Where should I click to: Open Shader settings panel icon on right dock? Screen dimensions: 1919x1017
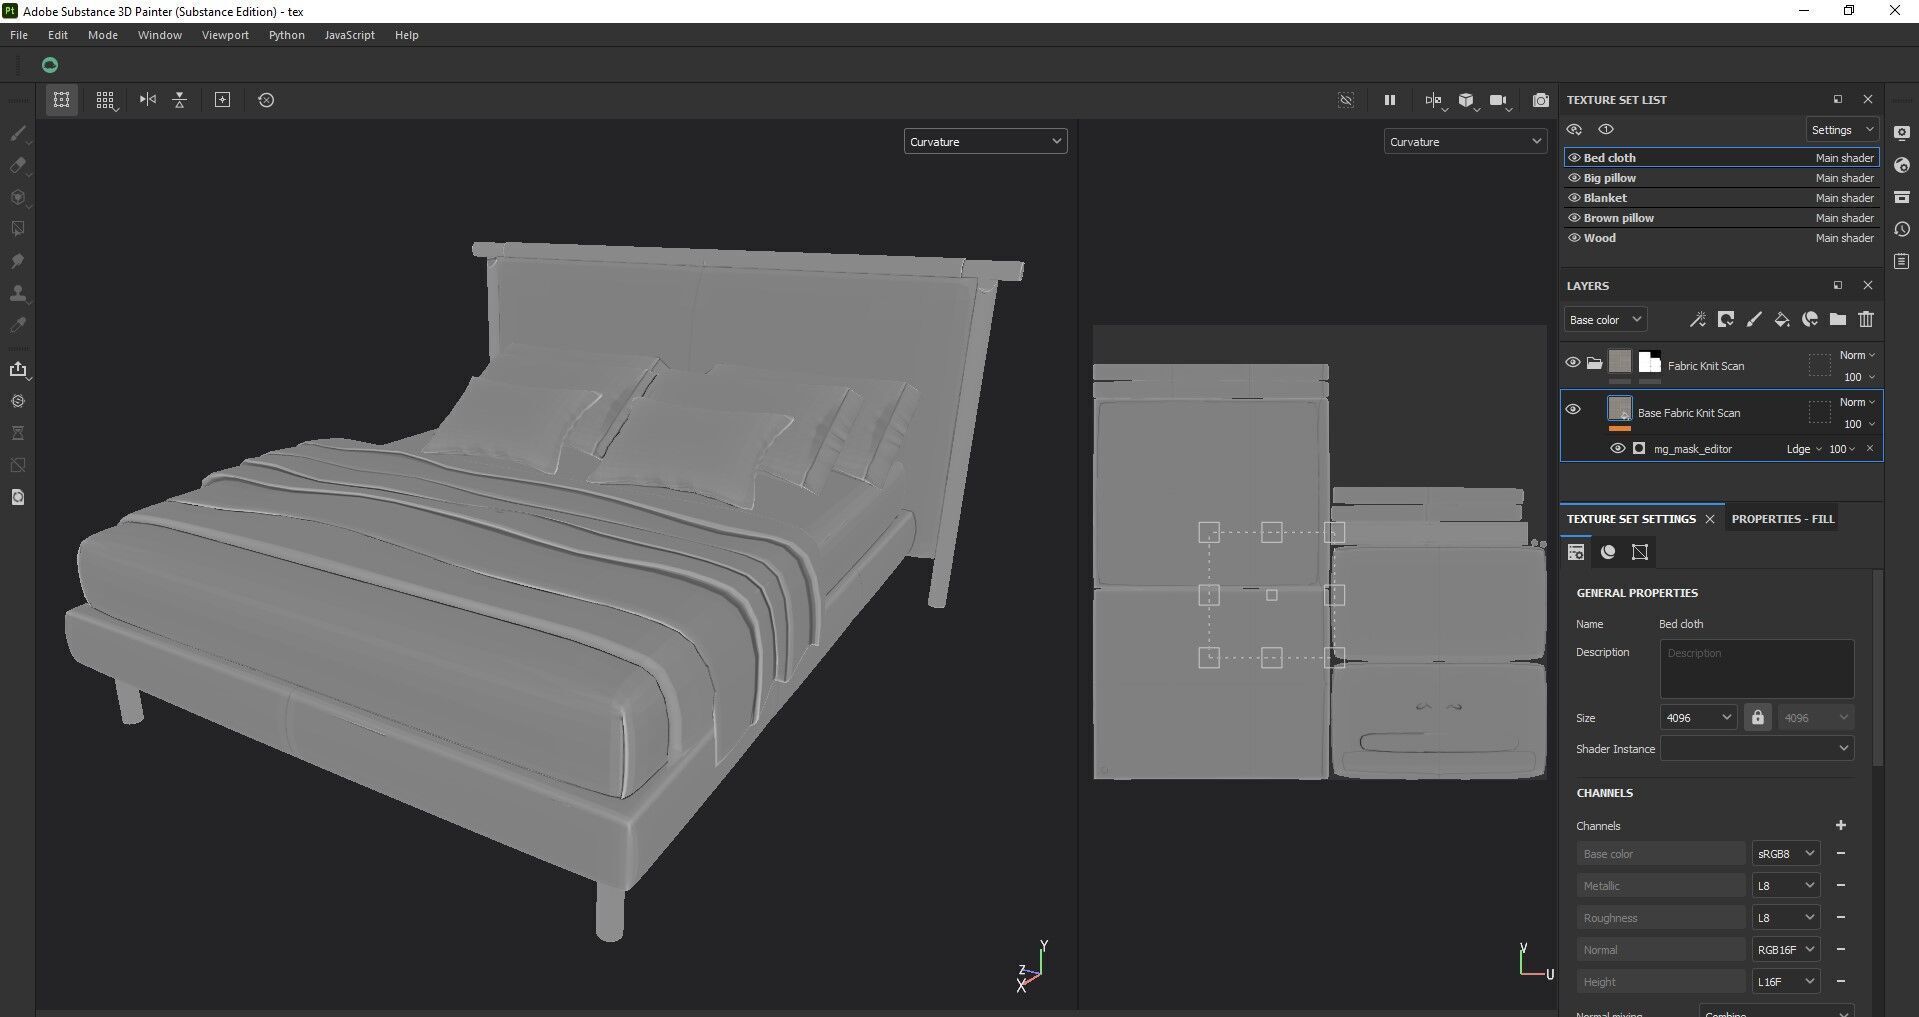1902,165
